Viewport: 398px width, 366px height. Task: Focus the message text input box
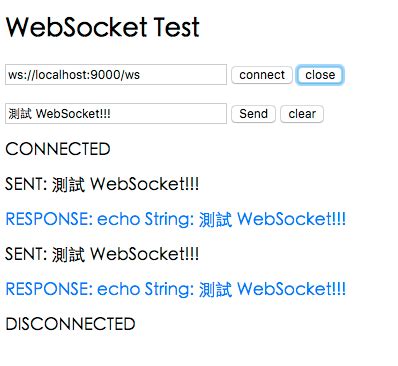116,114
